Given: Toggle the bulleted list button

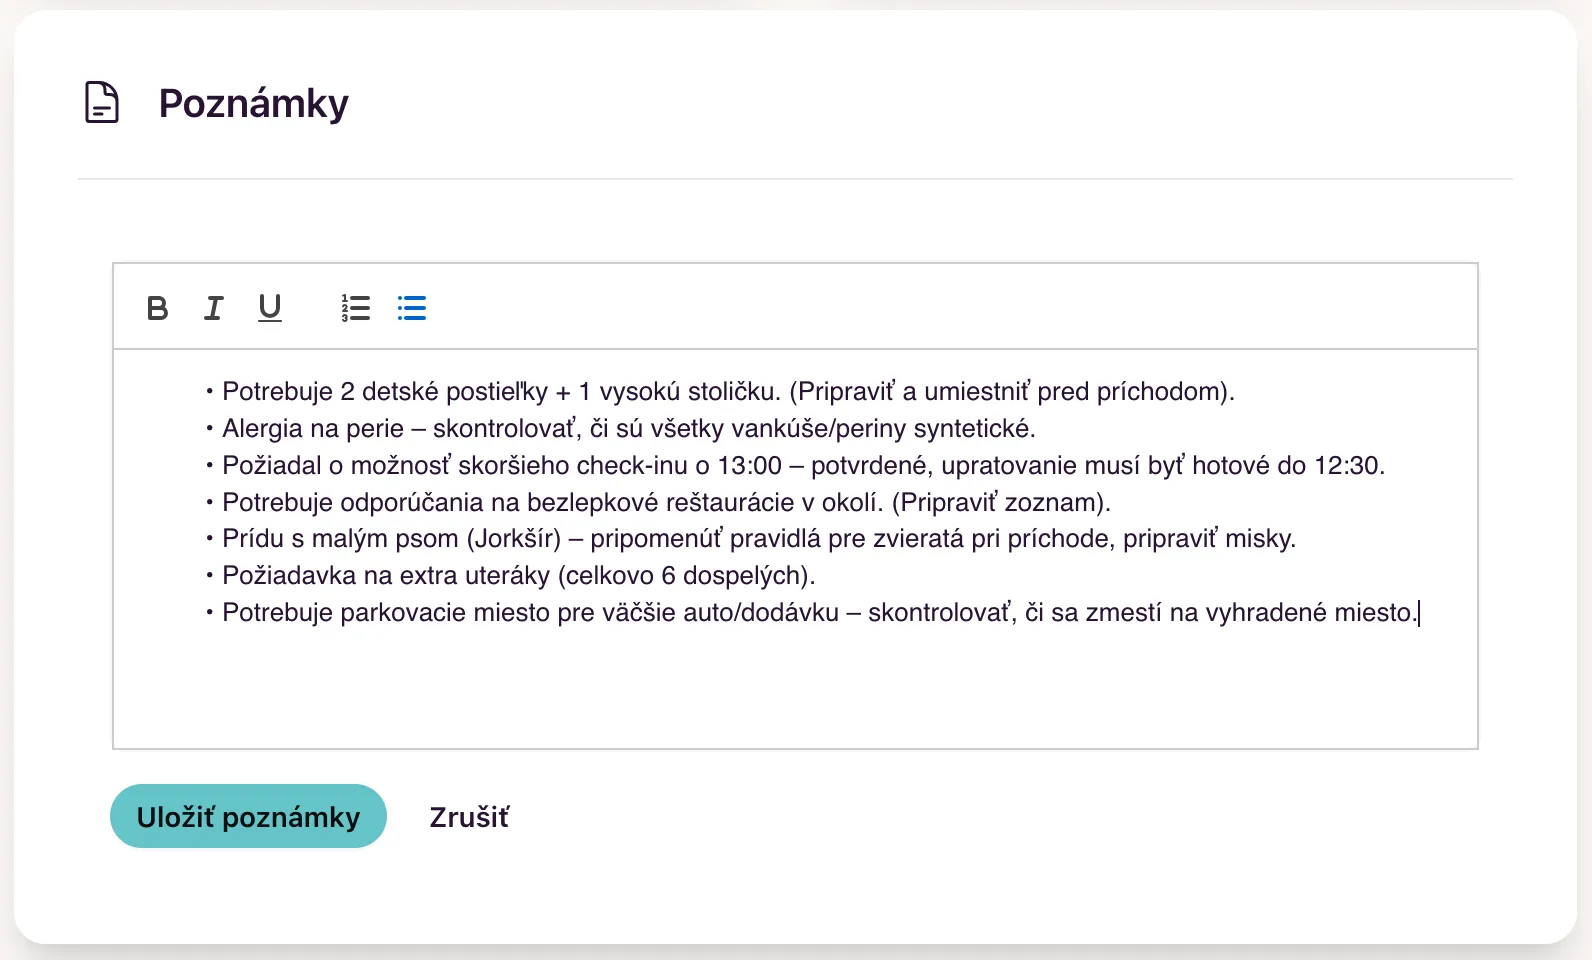Looking at the screenshot, I should coord(411,308).
